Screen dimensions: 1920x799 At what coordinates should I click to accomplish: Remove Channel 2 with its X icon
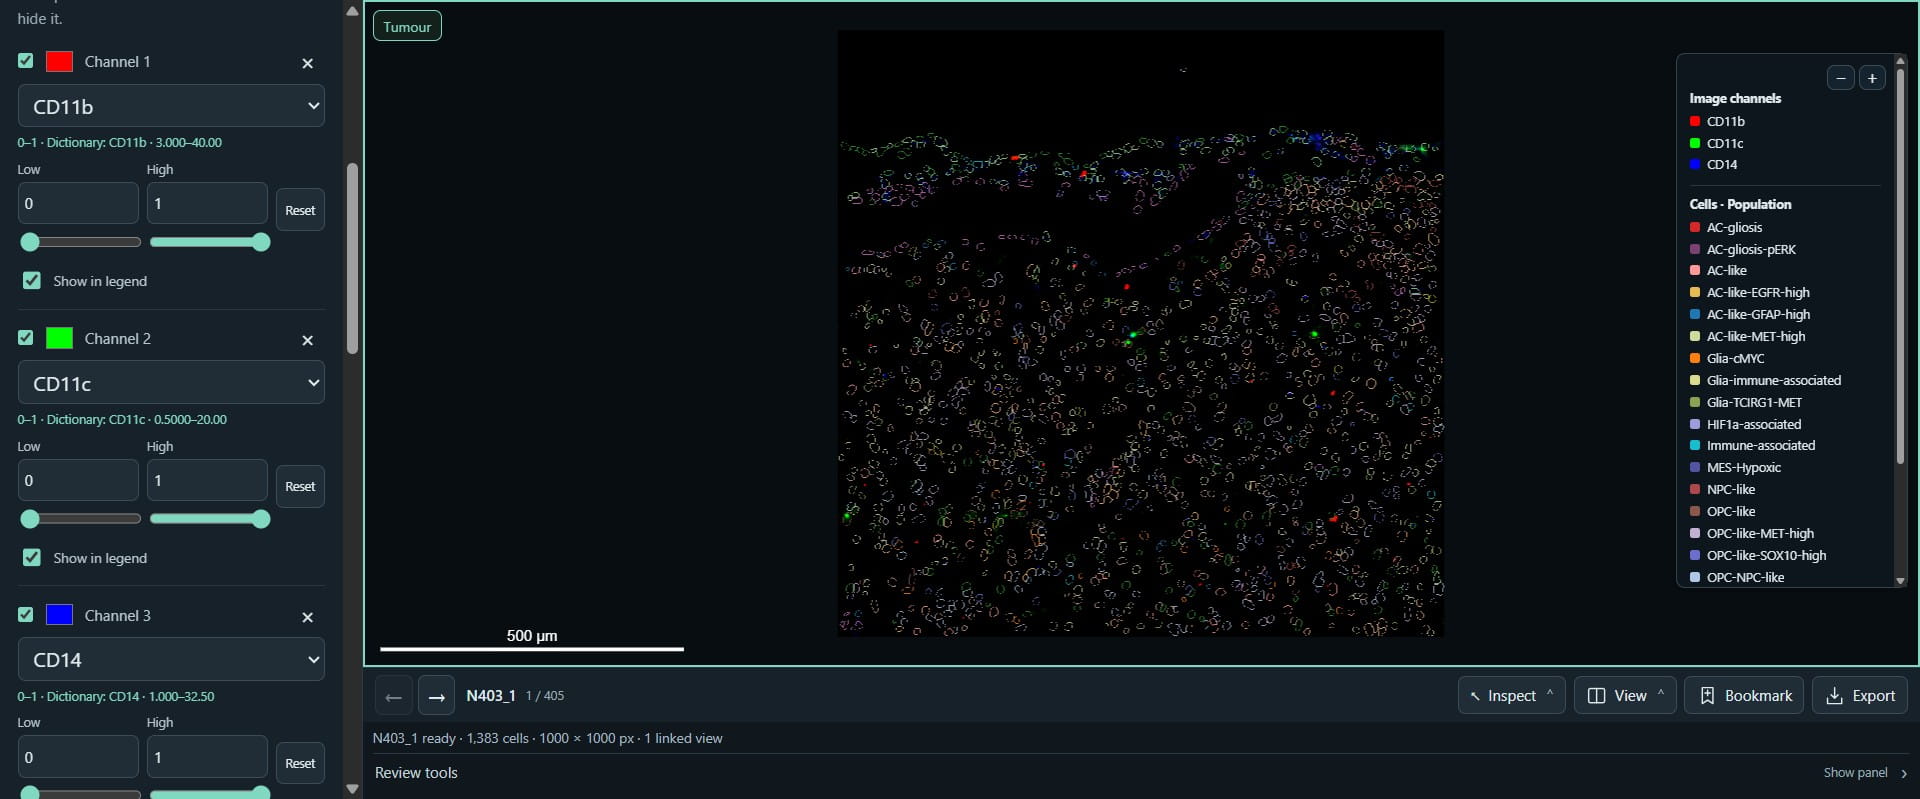pos(308,340)
